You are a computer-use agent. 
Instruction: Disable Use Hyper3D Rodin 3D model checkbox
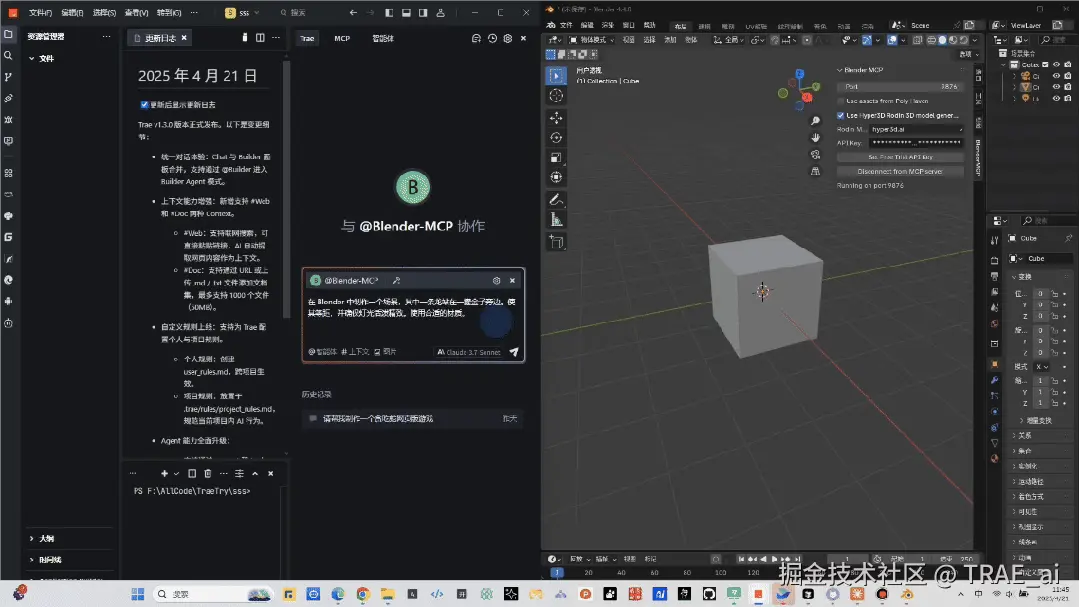(x=840, y=116)
